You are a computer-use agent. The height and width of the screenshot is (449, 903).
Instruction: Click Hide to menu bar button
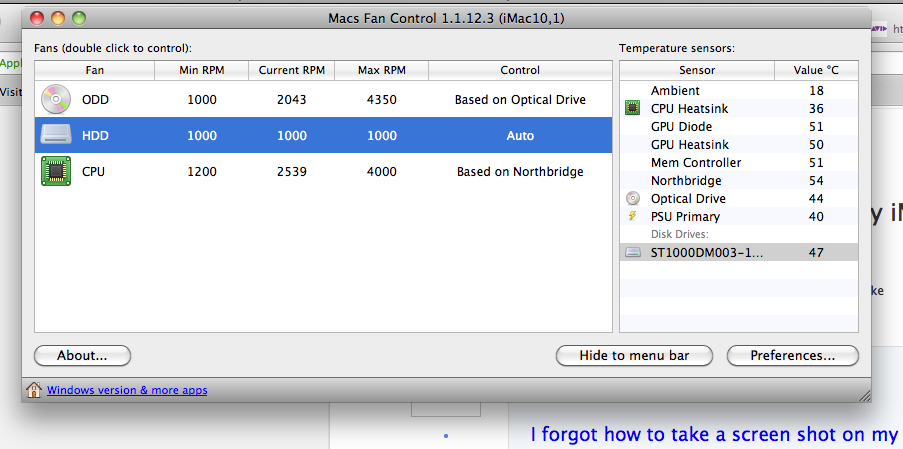(x=634, y=356)
